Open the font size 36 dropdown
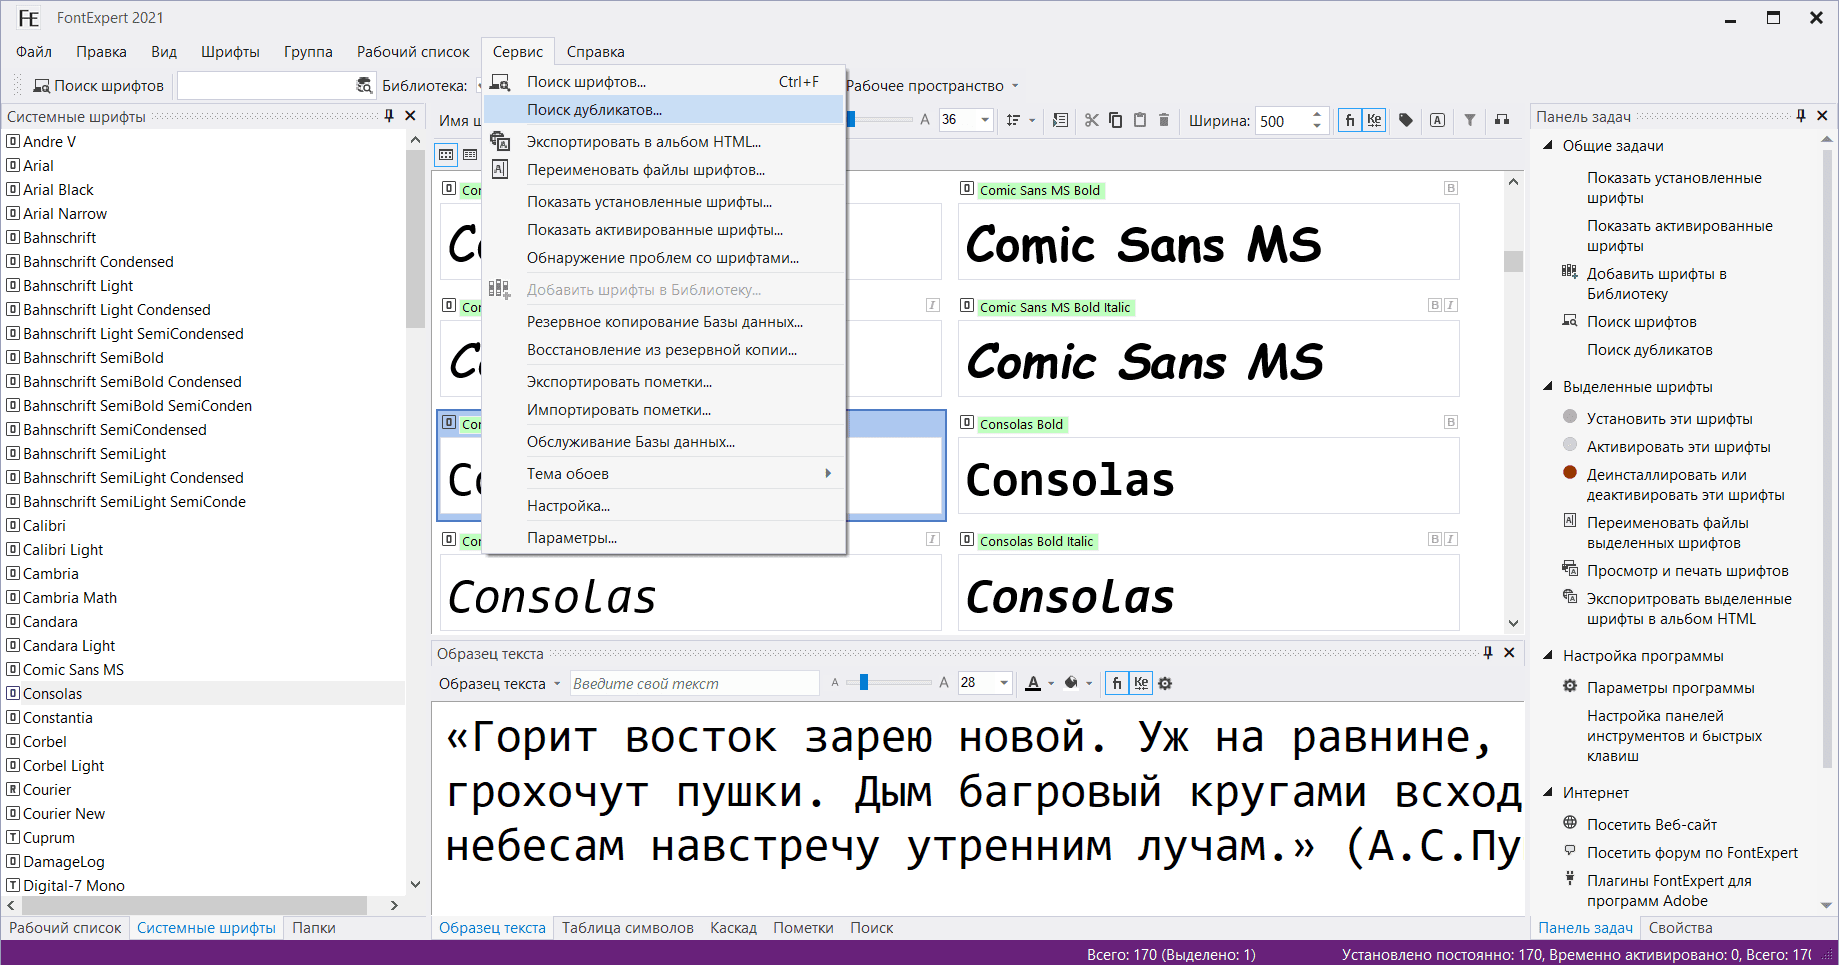 [985, 120]
